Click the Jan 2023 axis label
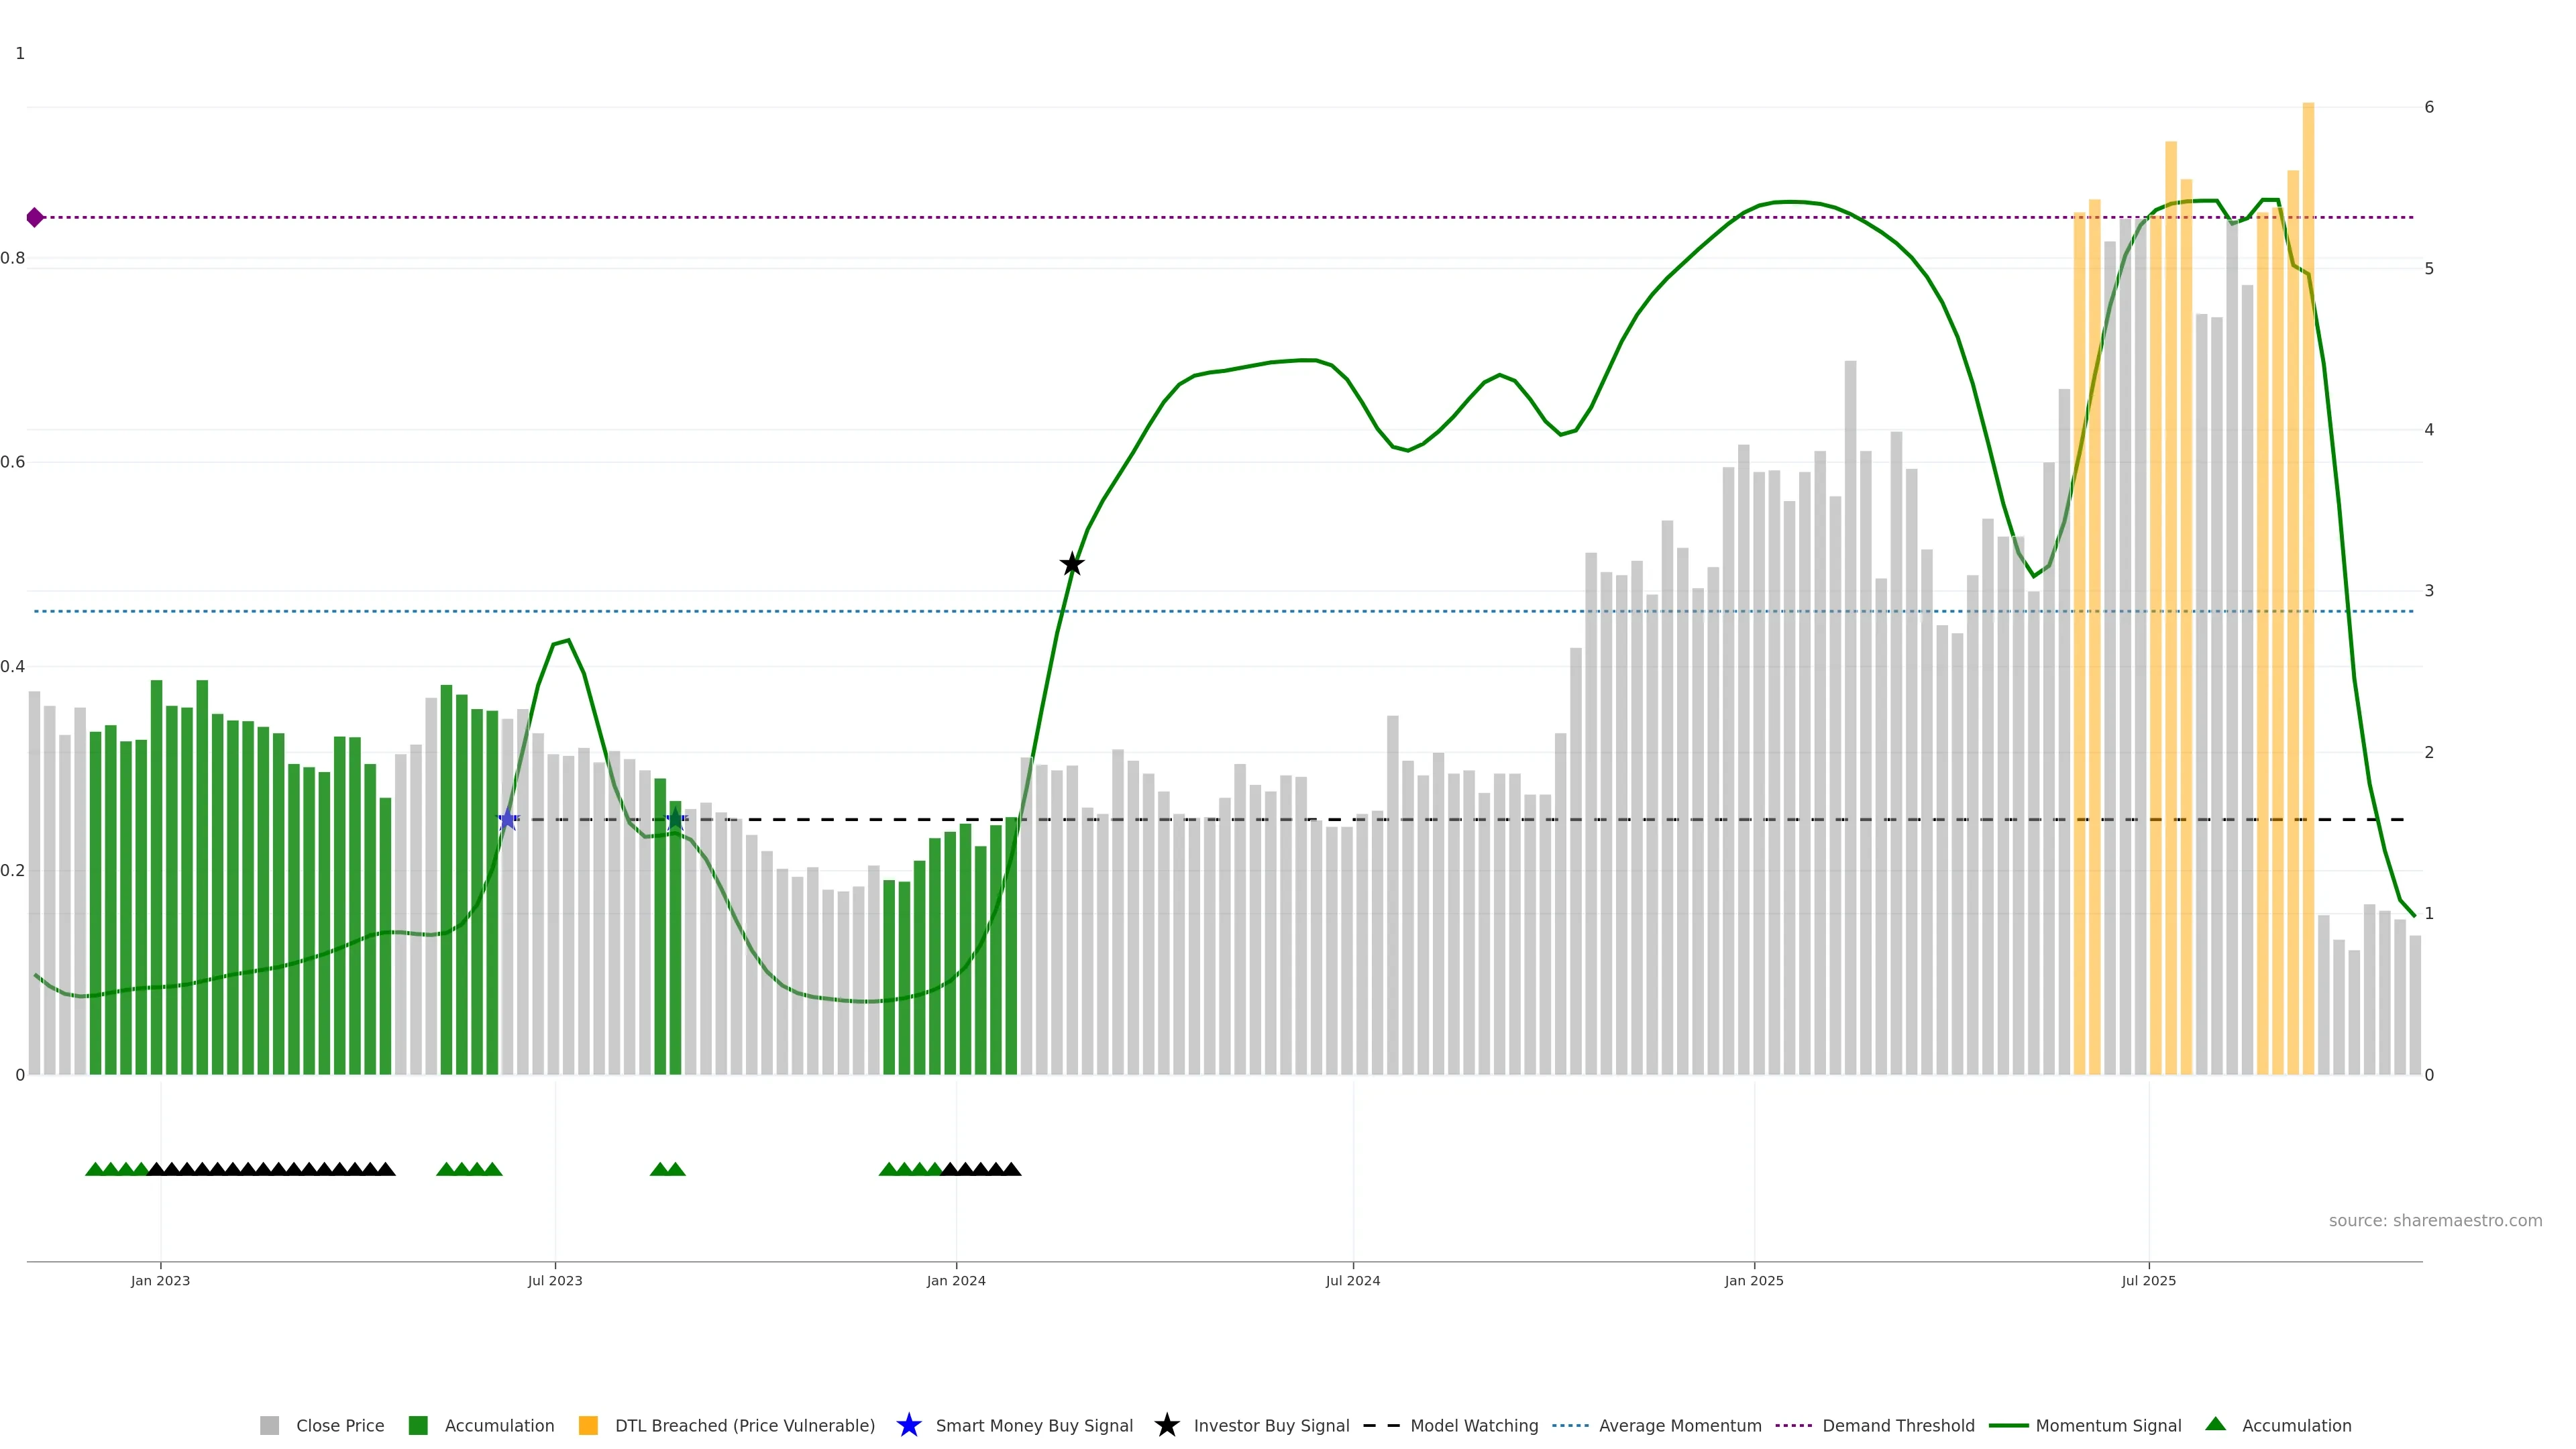Viewport: 2576px width, 1449px height. [160, 1280]
